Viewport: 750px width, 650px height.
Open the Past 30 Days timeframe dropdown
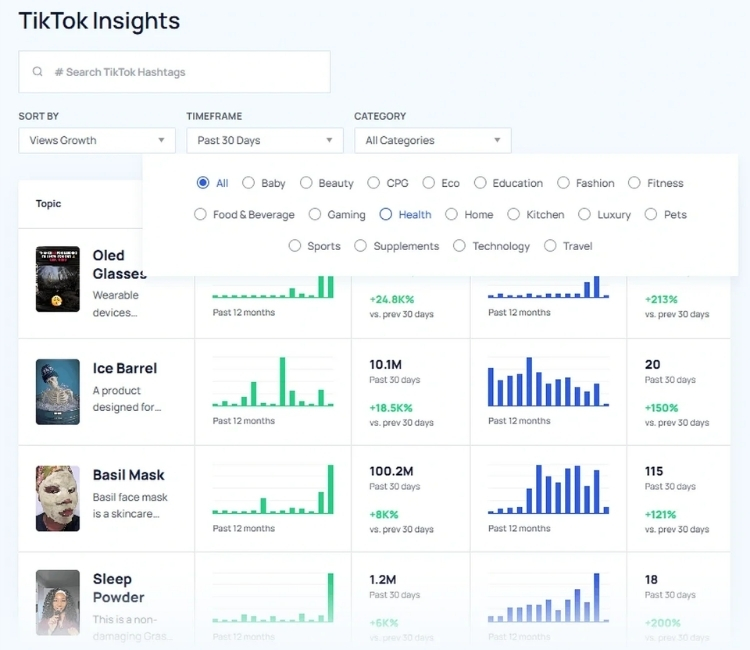265,140
